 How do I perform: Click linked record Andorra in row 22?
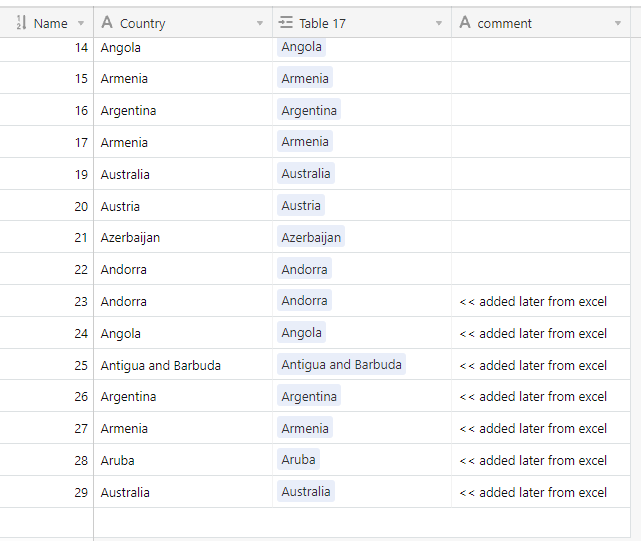coord(304,269)
